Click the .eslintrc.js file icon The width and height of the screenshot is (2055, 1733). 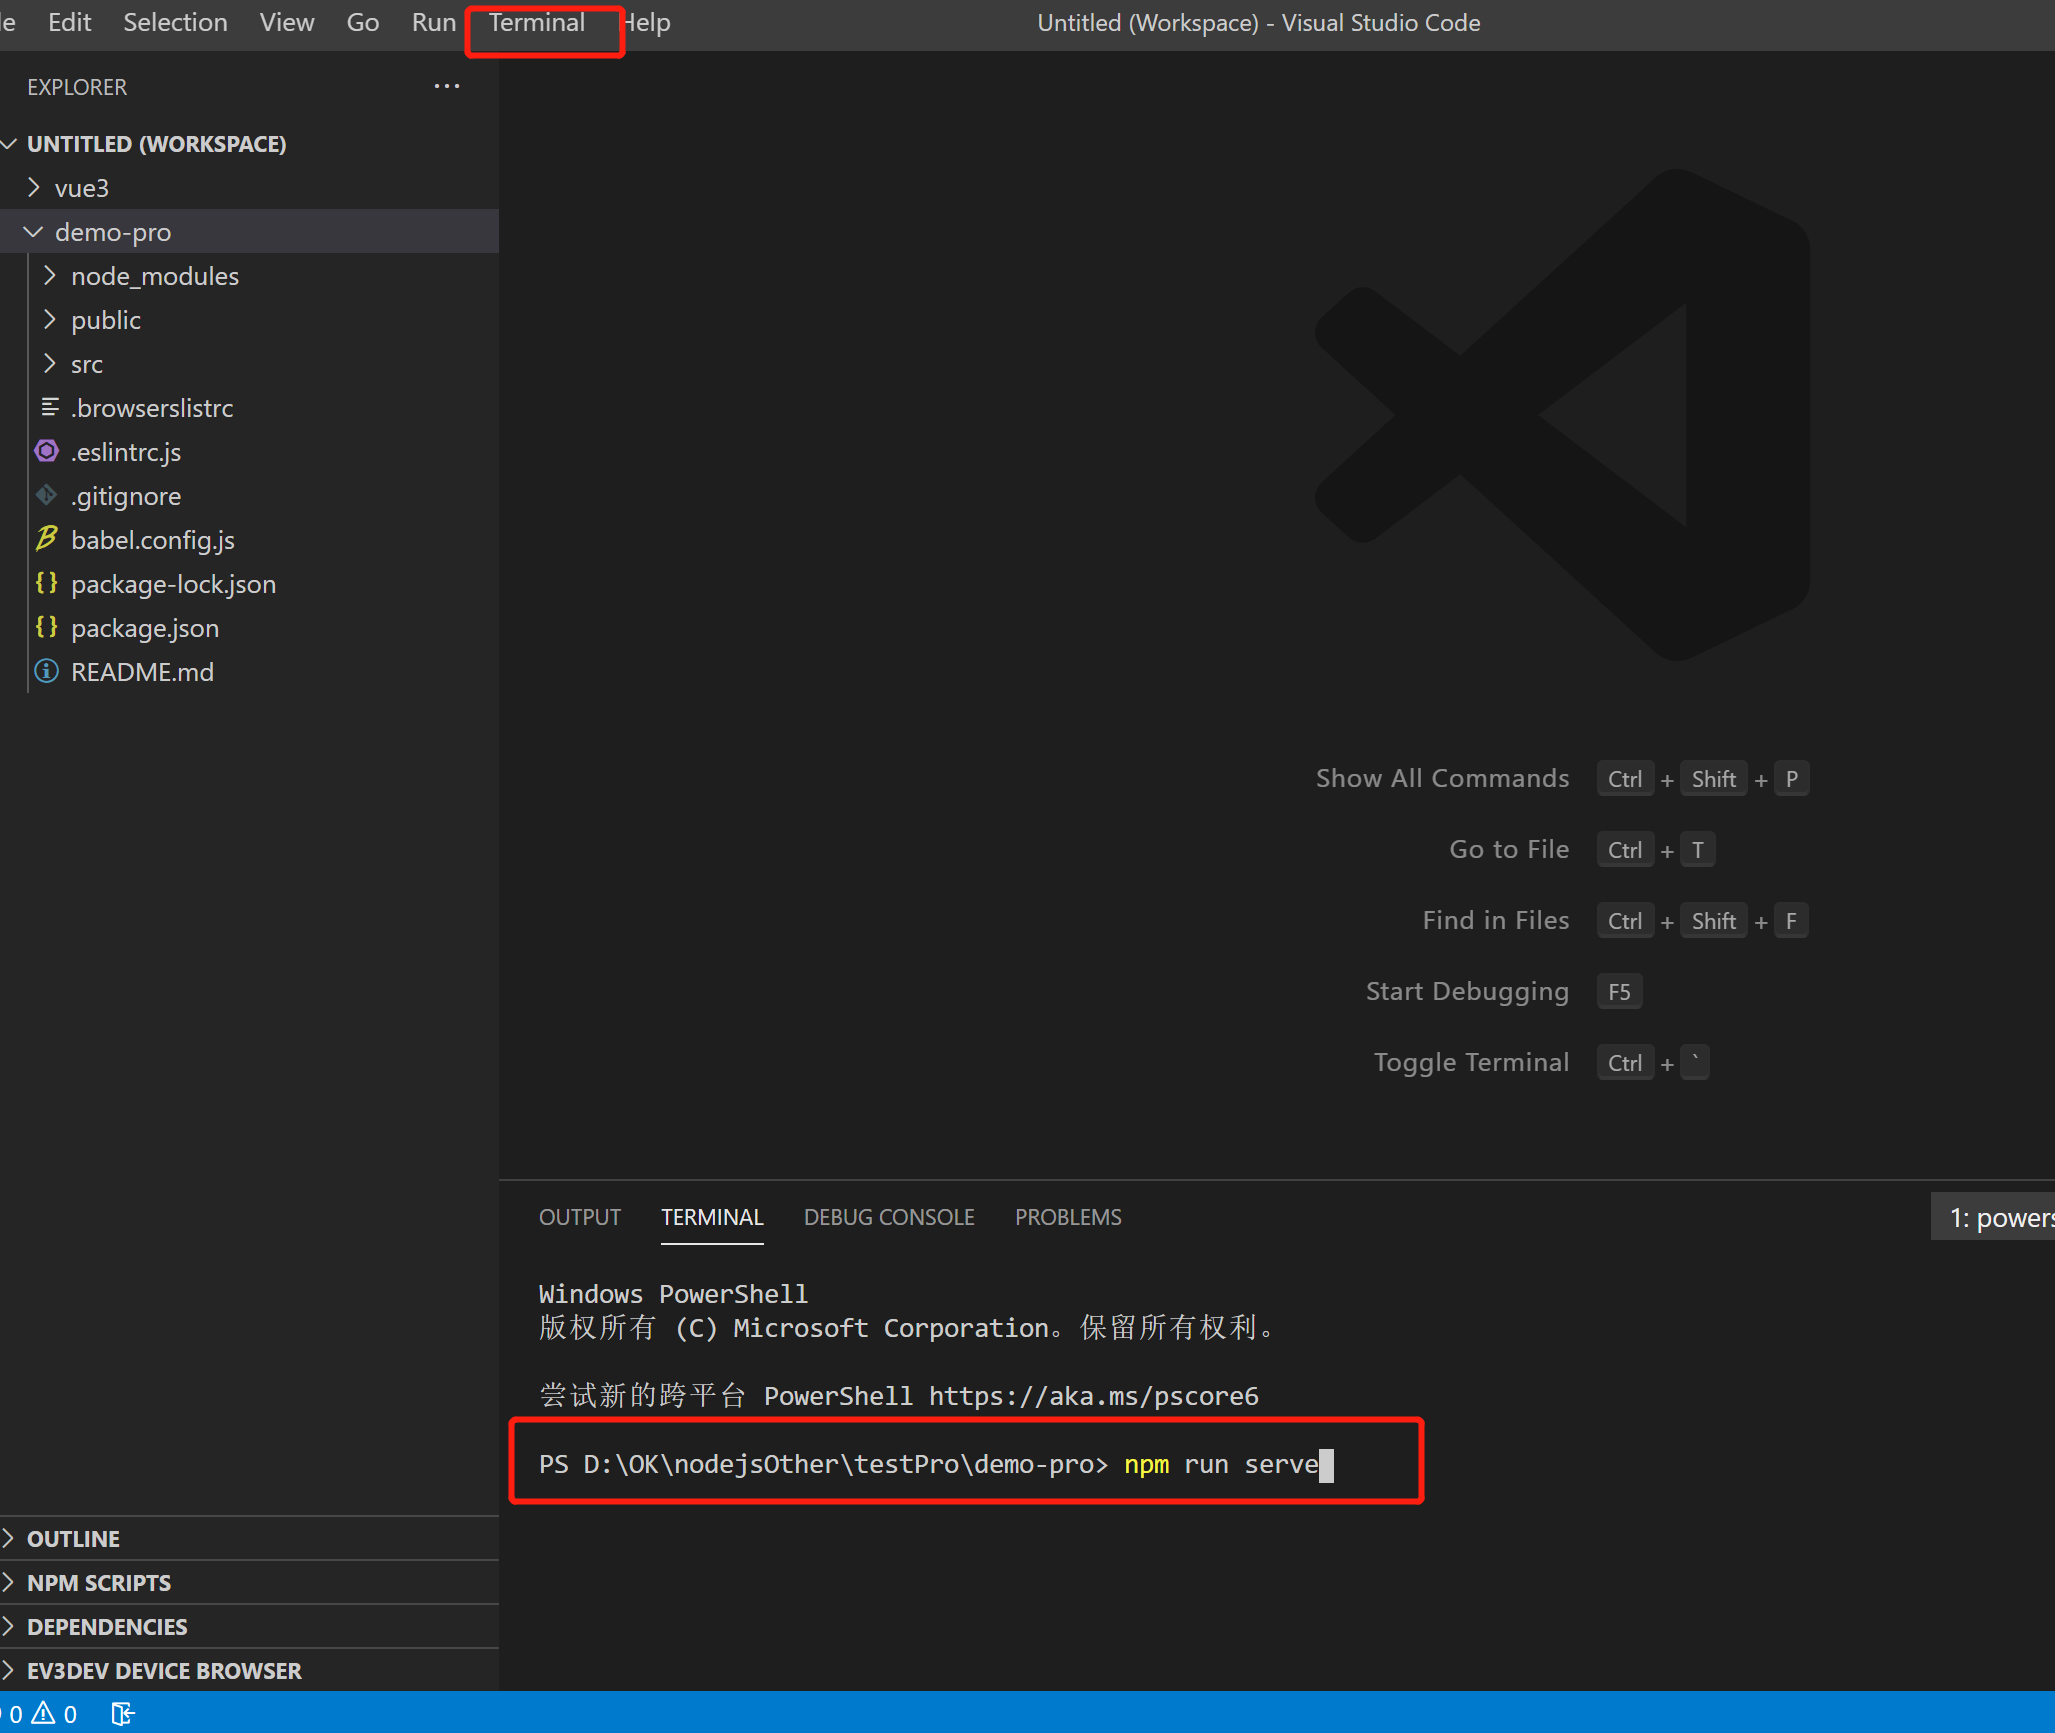(46, 451)
